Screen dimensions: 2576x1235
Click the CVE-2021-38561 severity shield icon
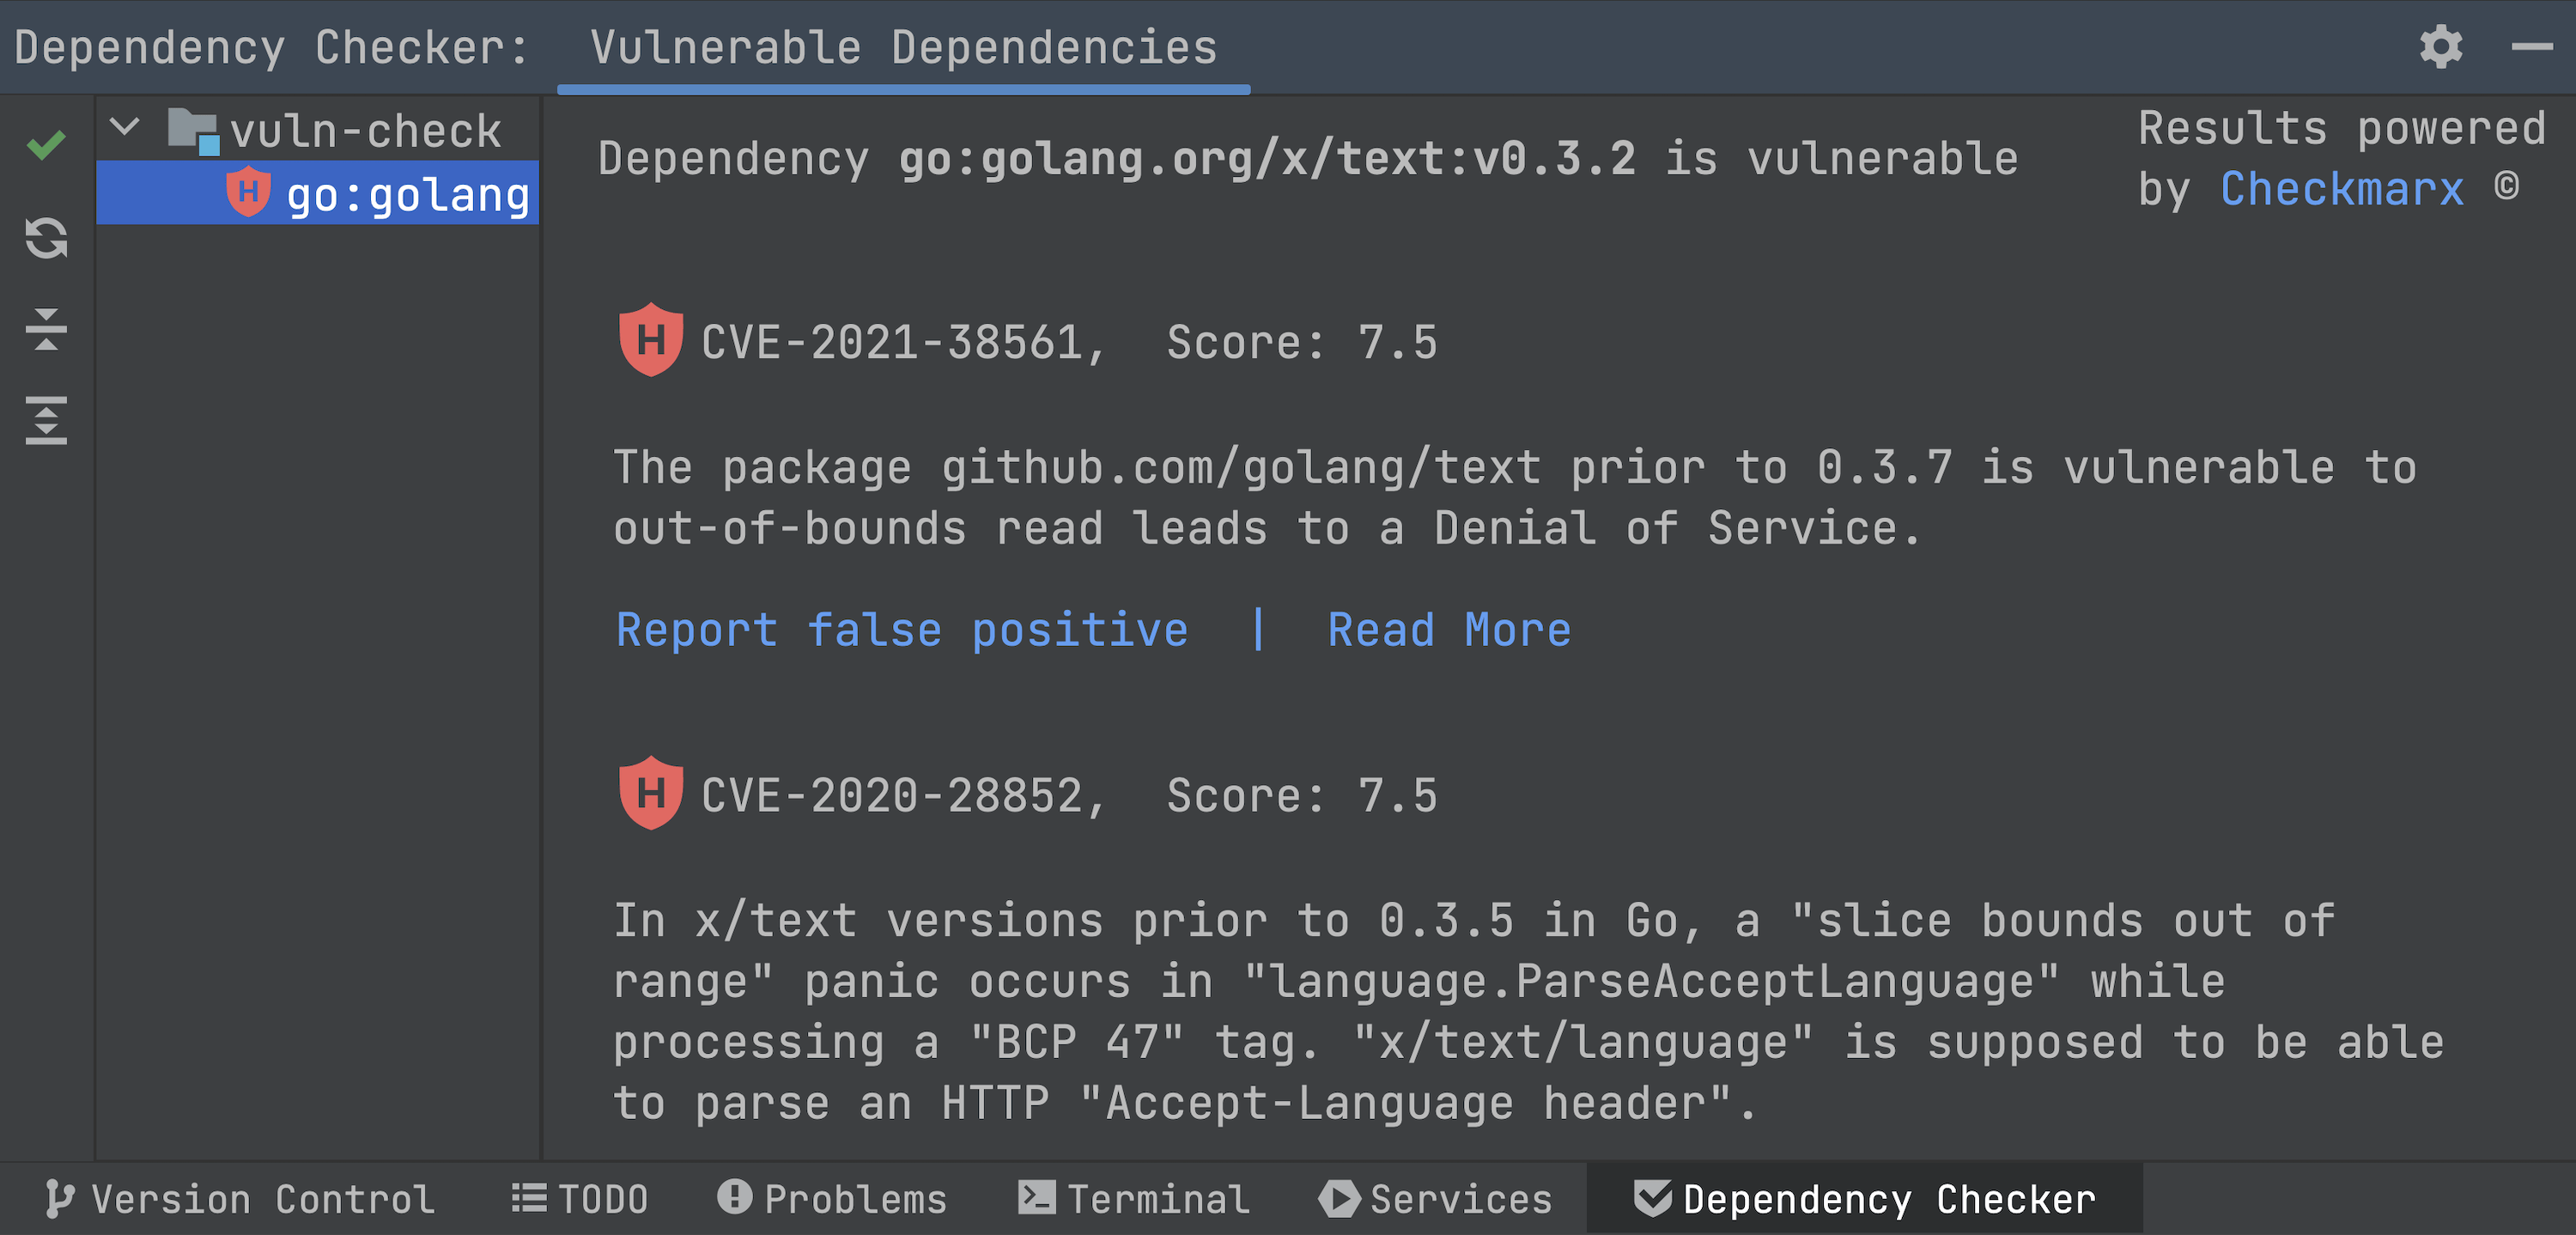(651, 340)
